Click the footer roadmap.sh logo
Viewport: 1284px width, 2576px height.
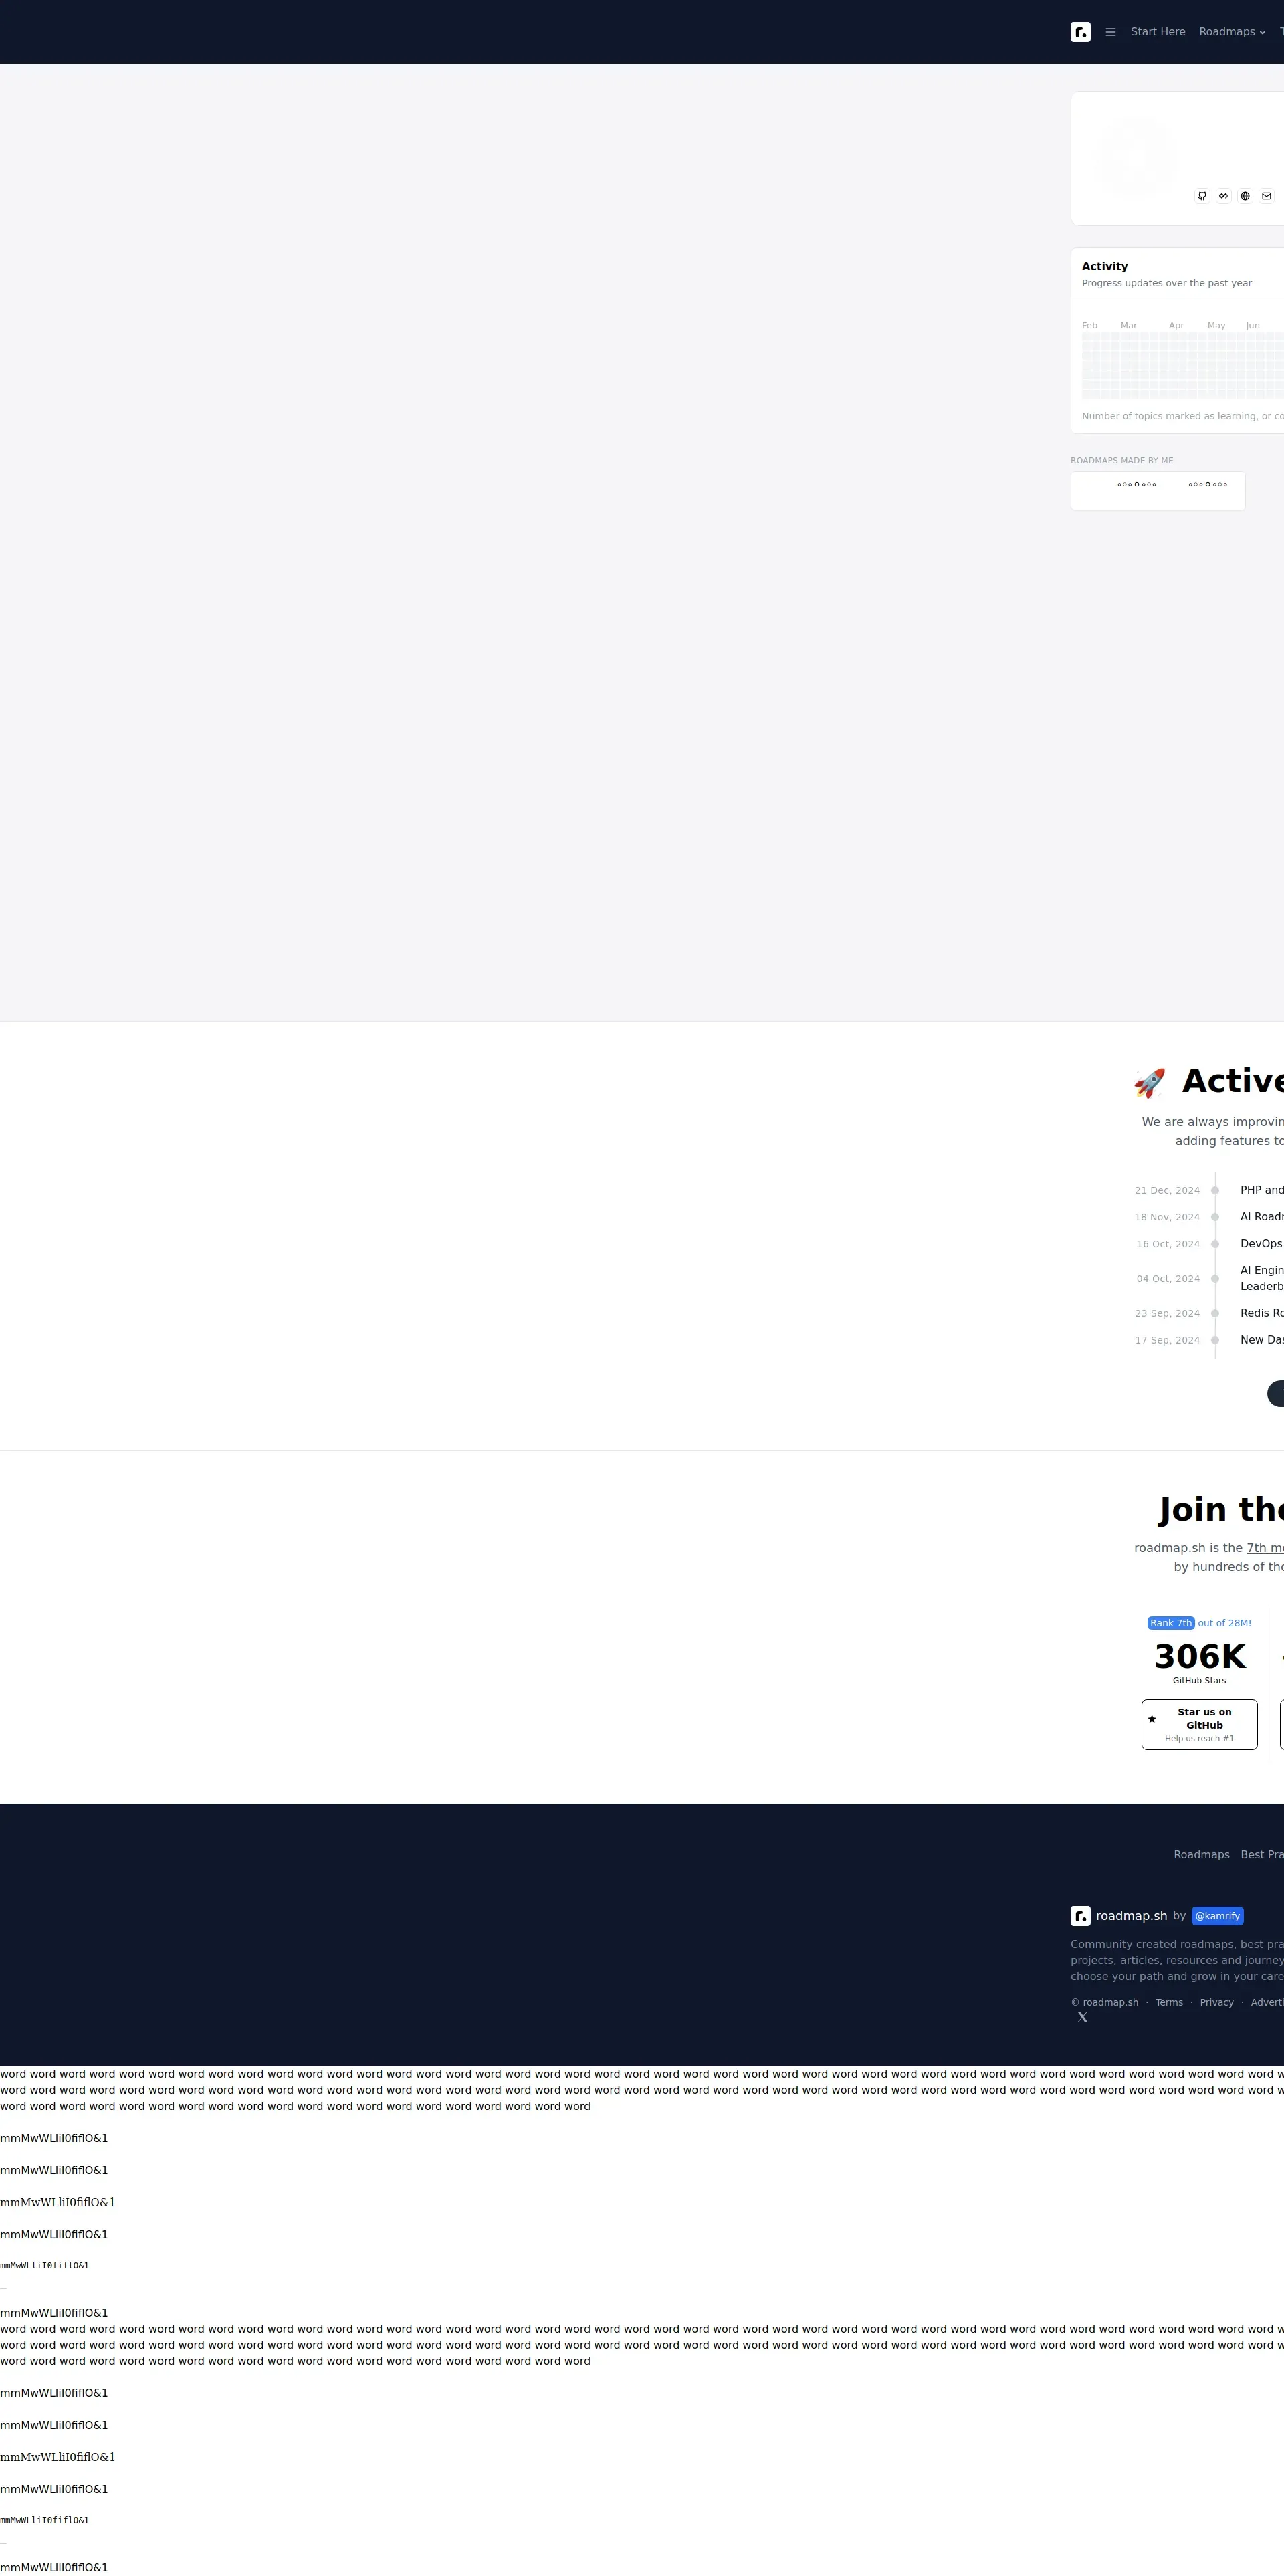[x=1080, y=1916]
